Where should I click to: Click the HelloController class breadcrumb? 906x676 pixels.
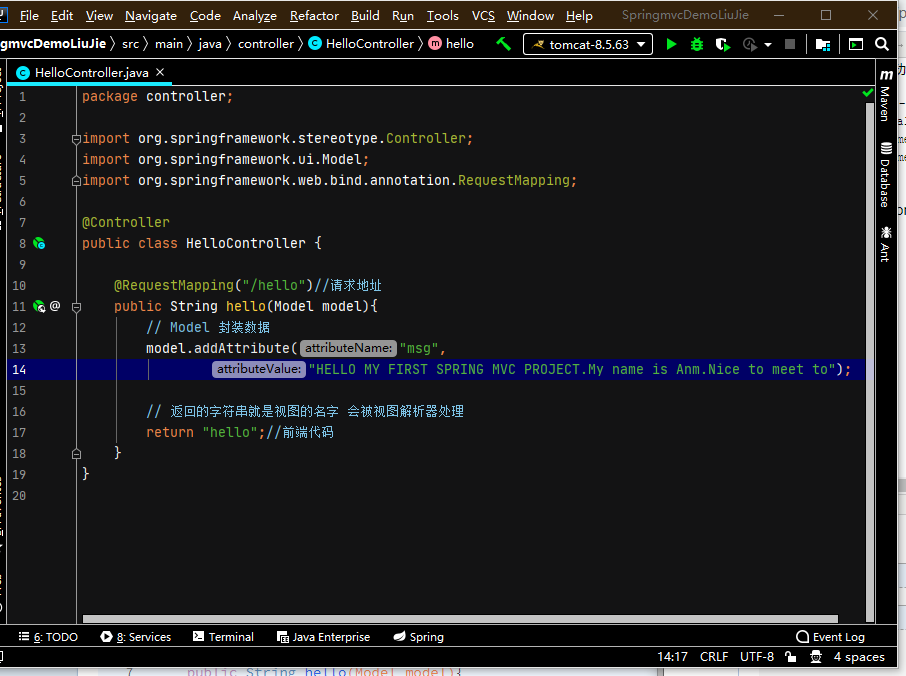click(x=362, y=44)
